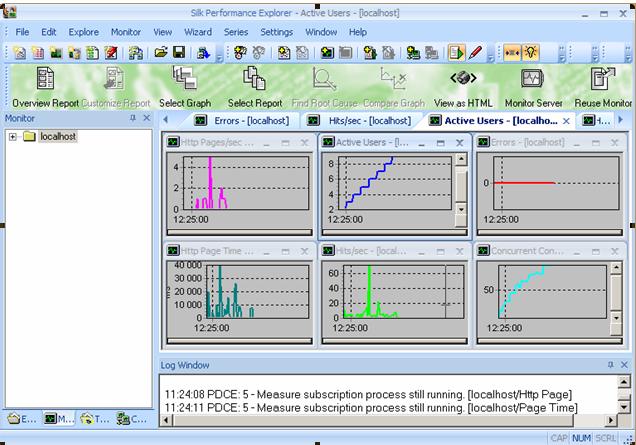The image size is (636, 445).
Task: Click the 11:24:08 PDCE log entry
Action: point(368,394)
